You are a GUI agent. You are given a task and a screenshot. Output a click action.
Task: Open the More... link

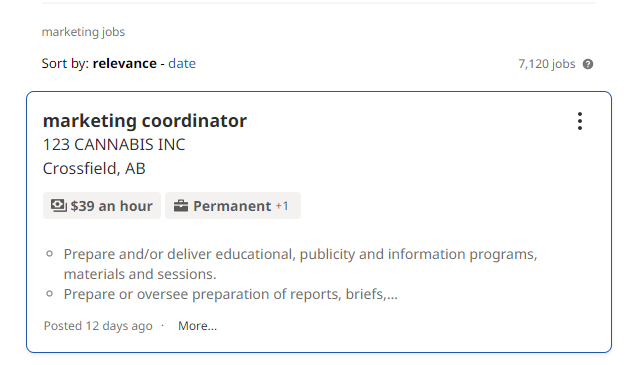coord(197,326)
